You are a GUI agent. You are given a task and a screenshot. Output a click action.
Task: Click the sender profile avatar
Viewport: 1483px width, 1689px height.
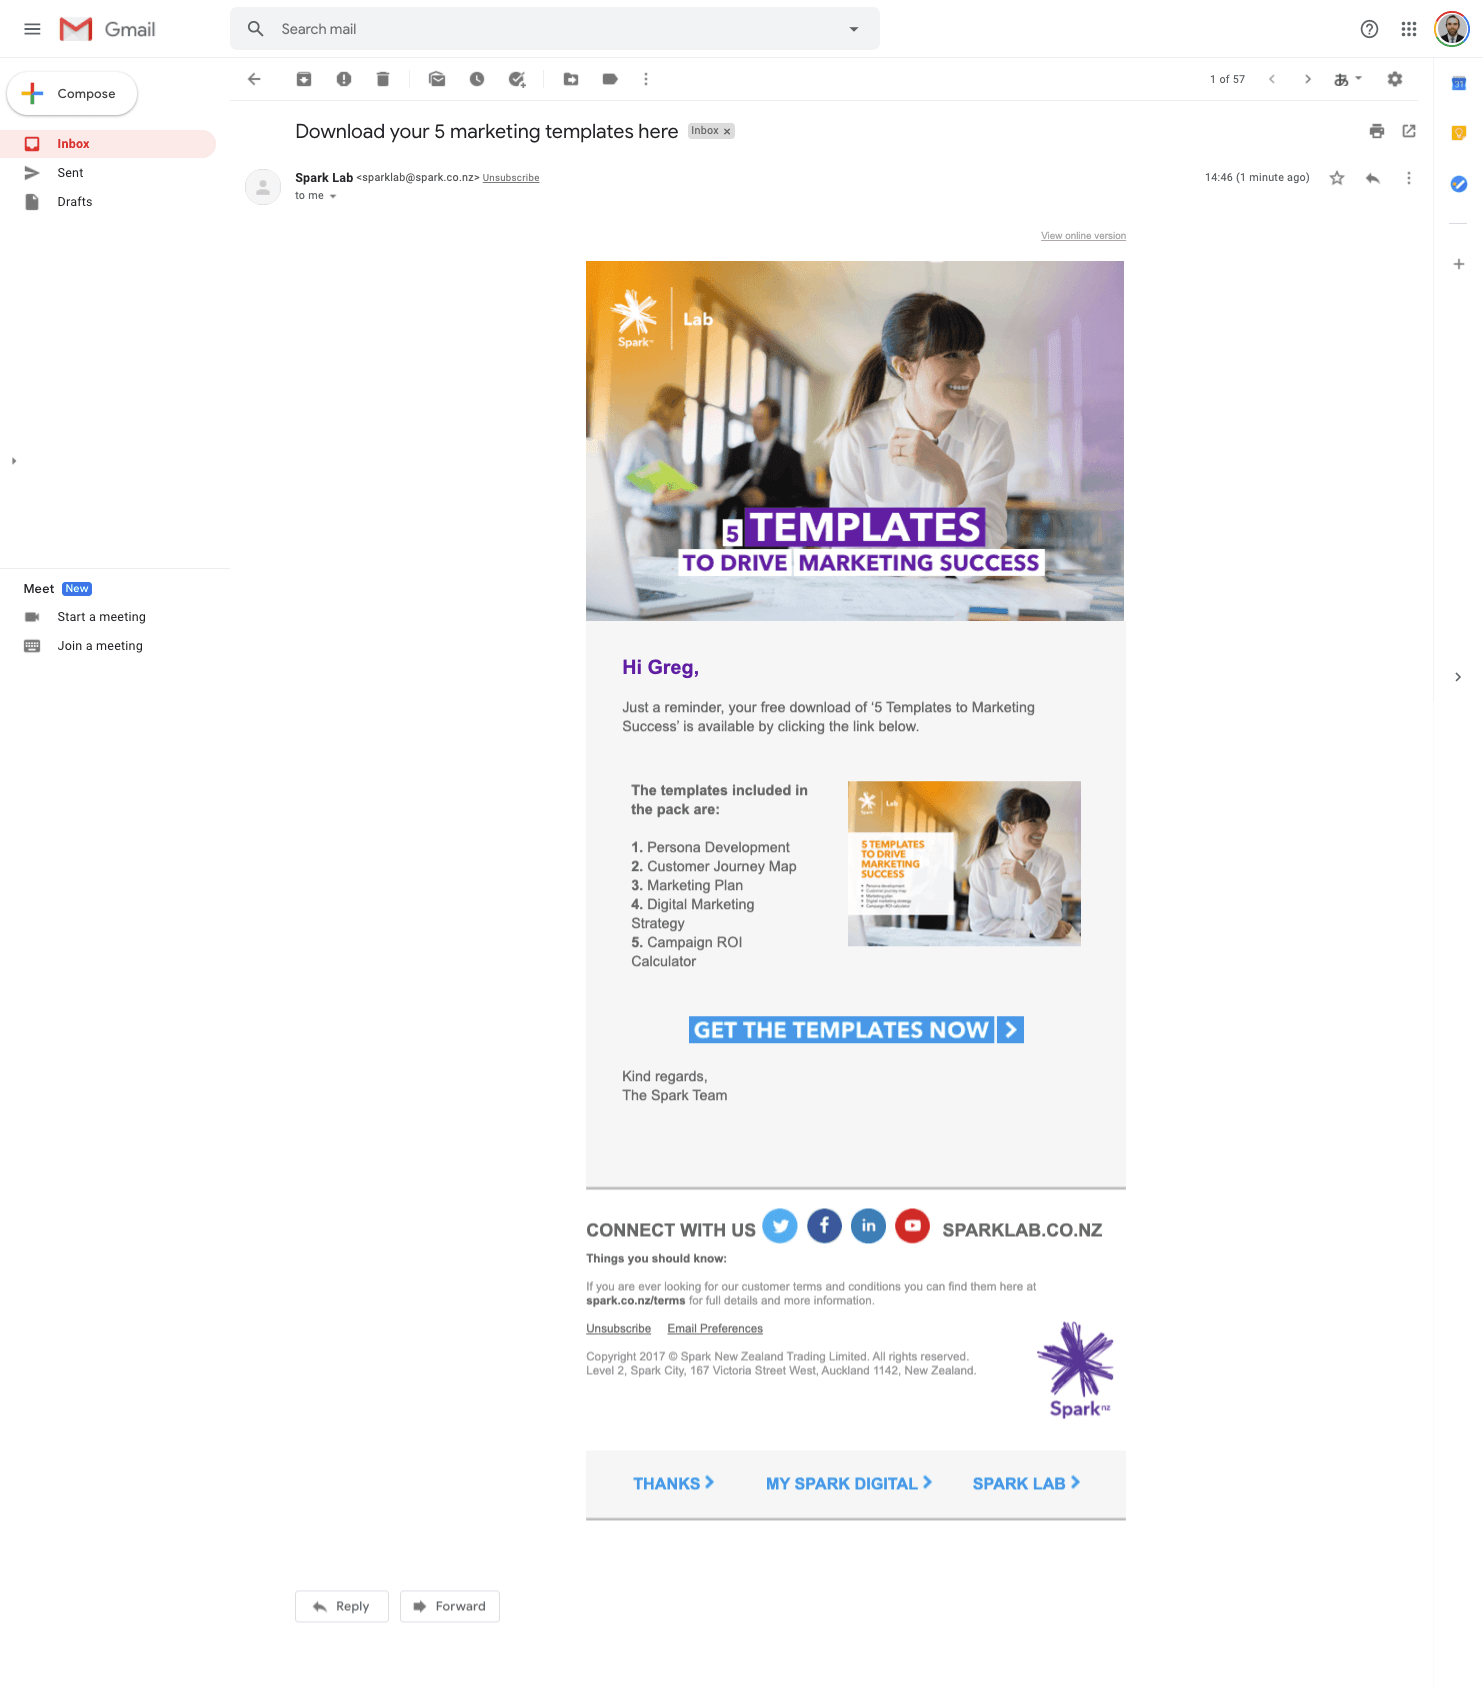(x=263, y=187)
